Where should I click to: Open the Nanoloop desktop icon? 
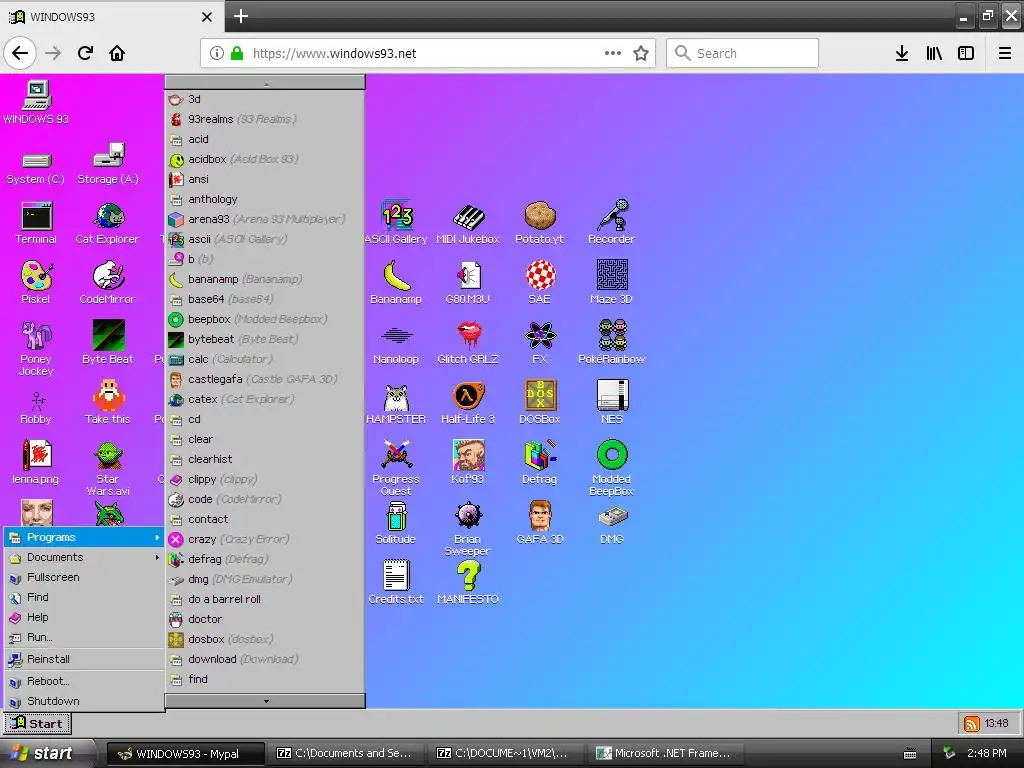[x=396, y=345]
